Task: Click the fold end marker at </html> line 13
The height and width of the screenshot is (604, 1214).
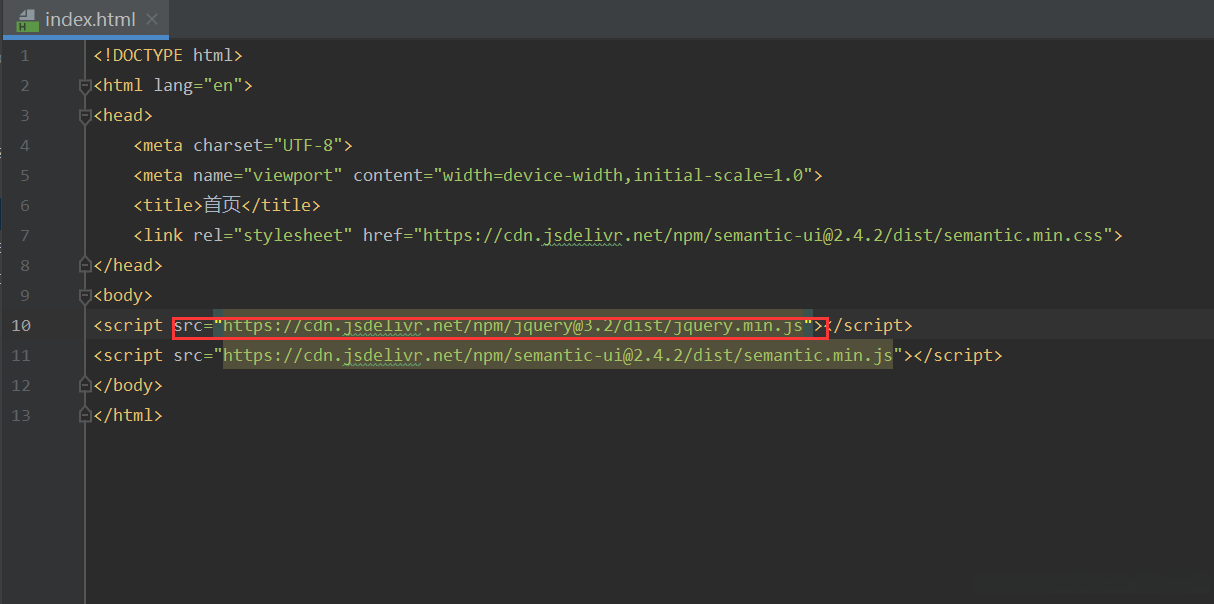Action: [85, 415]
